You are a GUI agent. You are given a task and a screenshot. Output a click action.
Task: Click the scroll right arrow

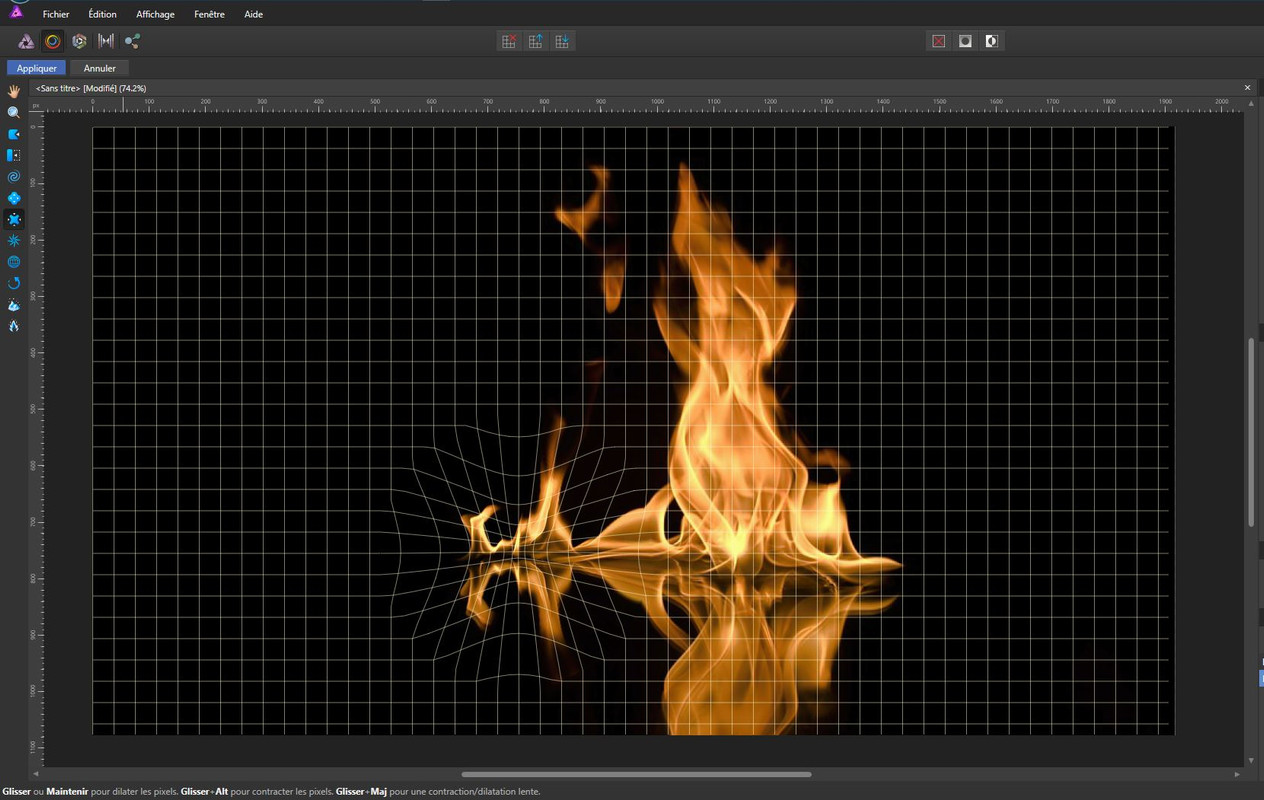pos(1237,774)
